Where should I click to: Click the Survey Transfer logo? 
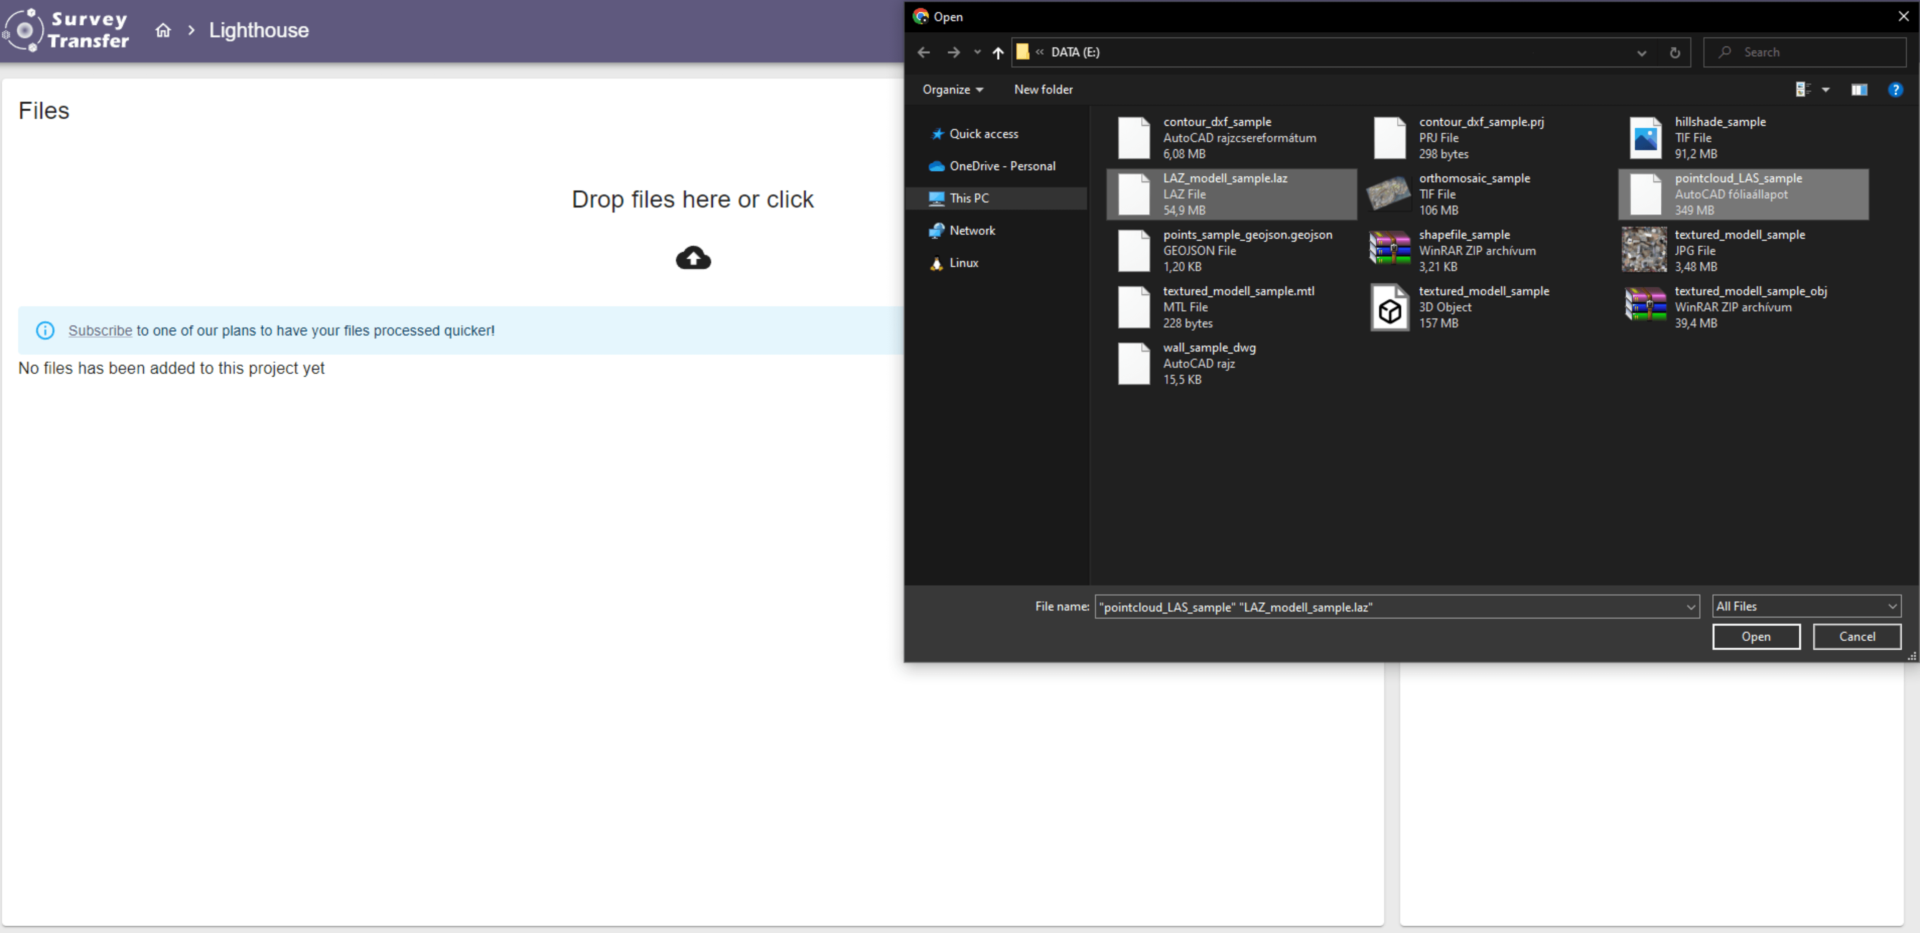pos(68,30)
